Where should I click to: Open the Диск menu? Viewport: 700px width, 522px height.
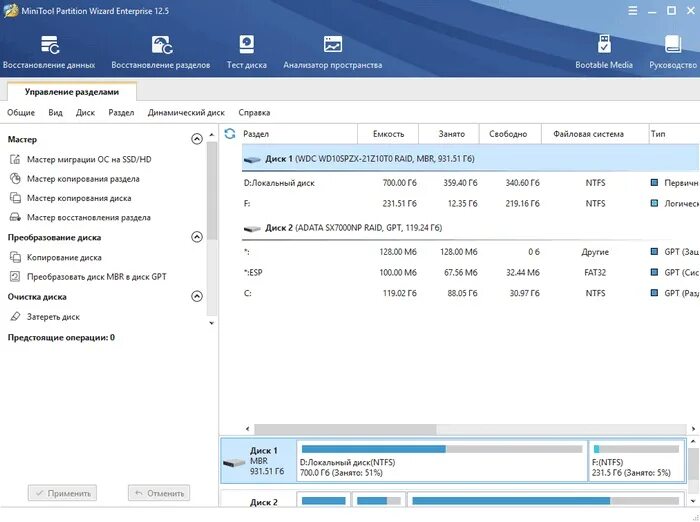(x=85, y=113)
